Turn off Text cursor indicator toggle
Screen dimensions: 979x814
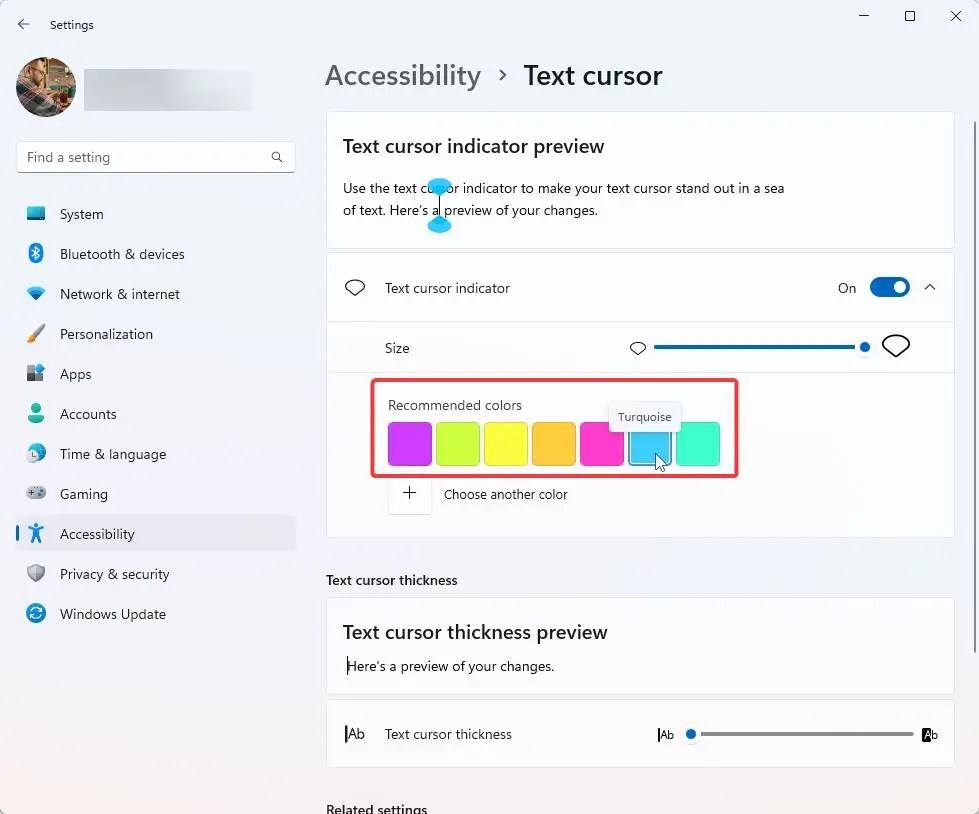890,288
